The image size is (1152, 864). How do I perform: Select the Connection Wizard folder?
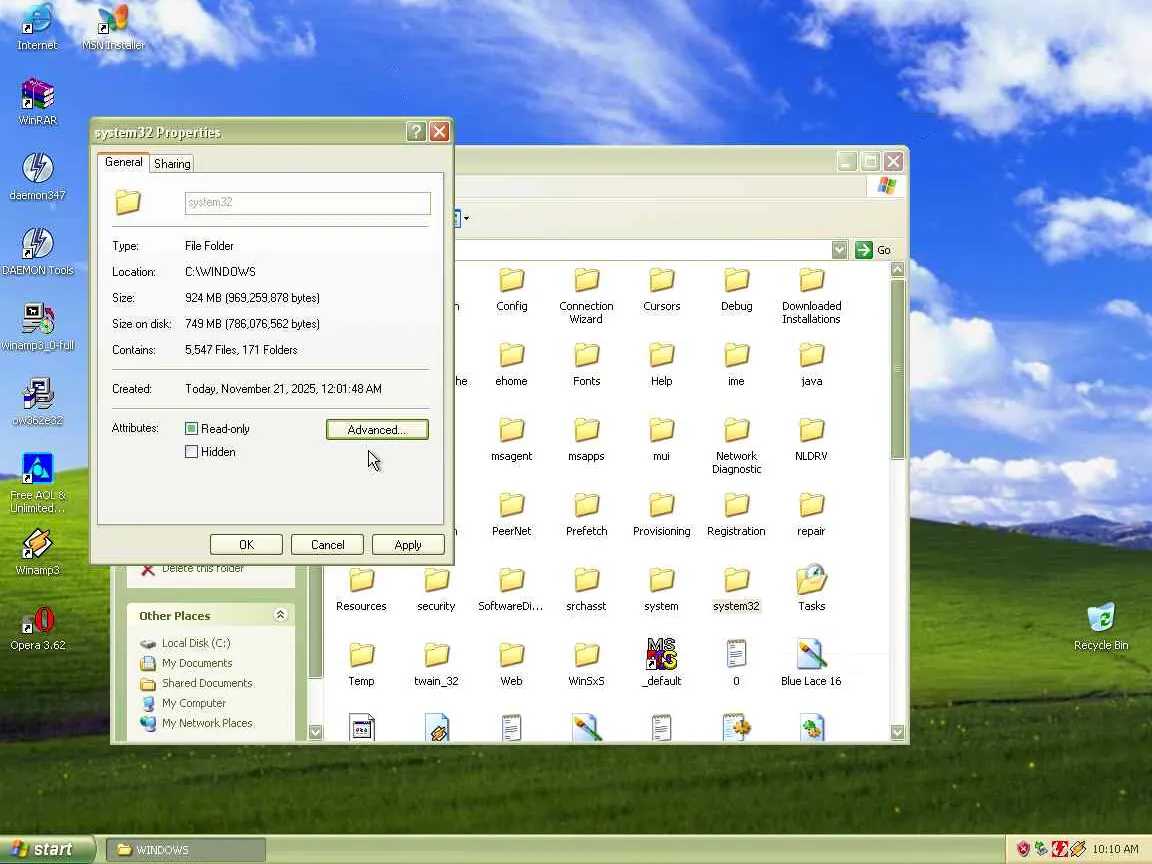(x=586, y=296)
